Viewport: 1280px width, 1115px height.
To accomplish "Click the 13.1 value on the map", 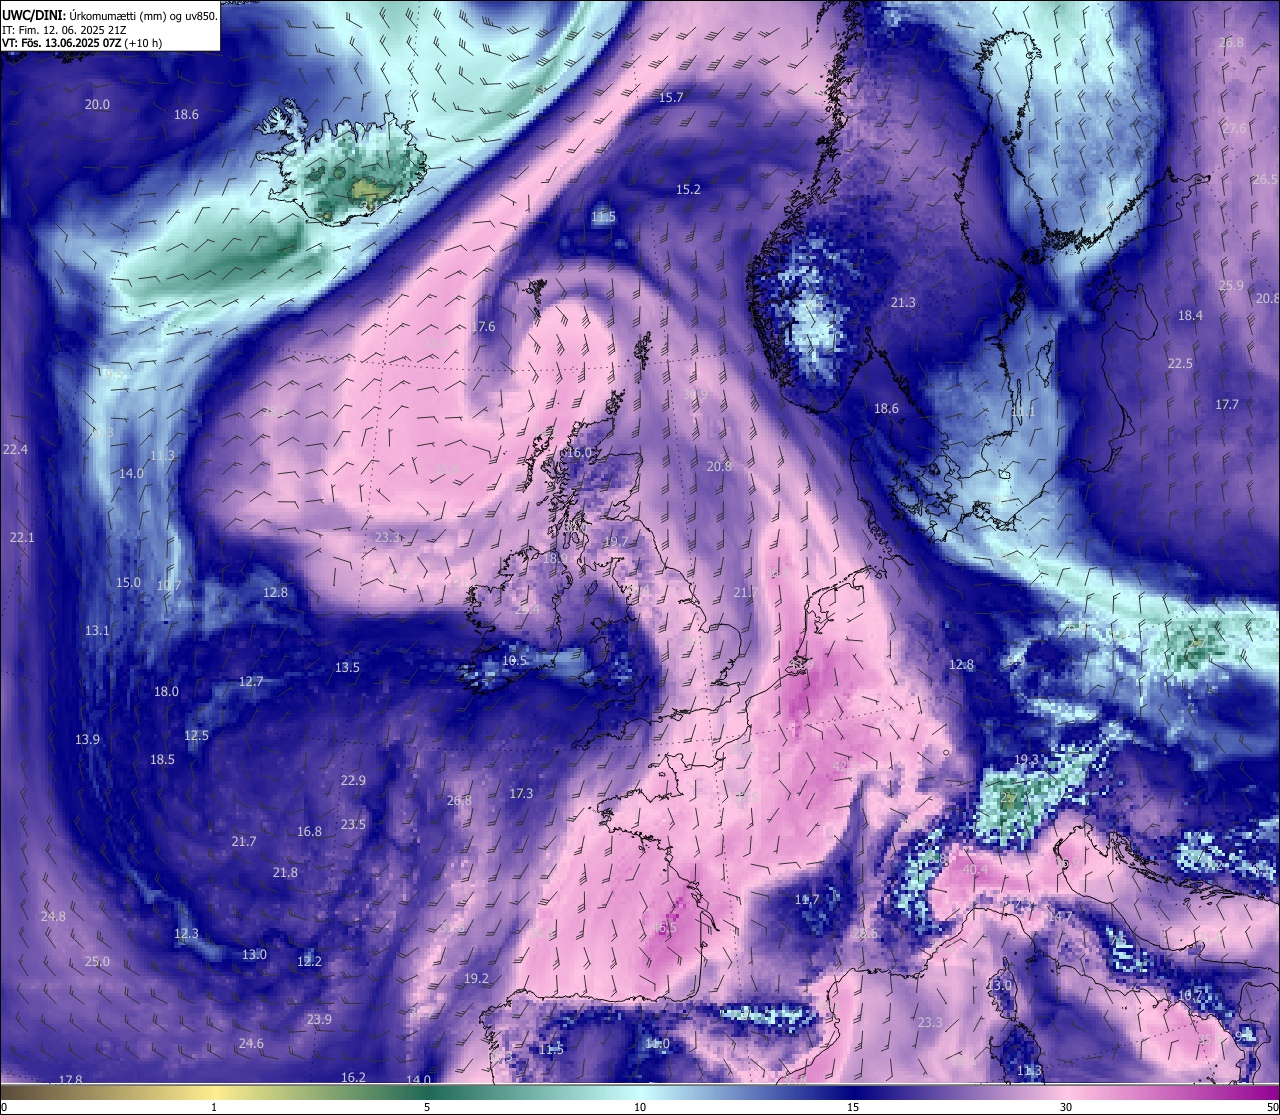I will (97, 631).
